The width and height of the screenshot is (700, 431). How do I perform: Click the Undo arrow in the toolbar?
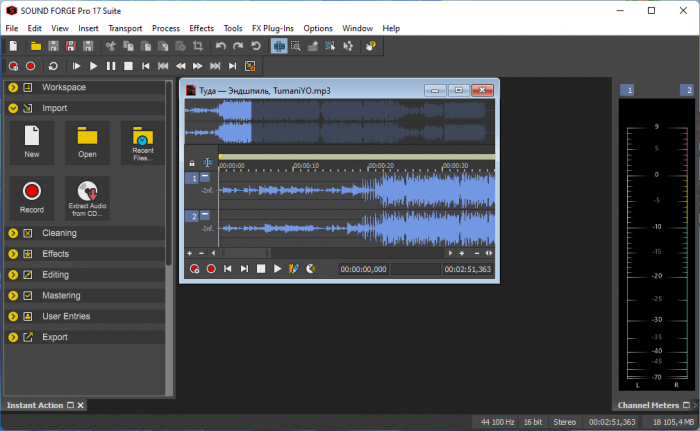[221, 46]
